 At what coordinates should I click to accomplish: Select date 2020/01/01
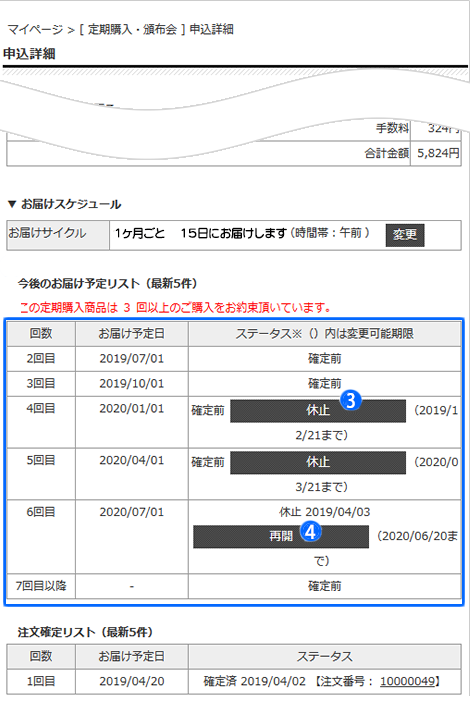click(x=132, y=409)
